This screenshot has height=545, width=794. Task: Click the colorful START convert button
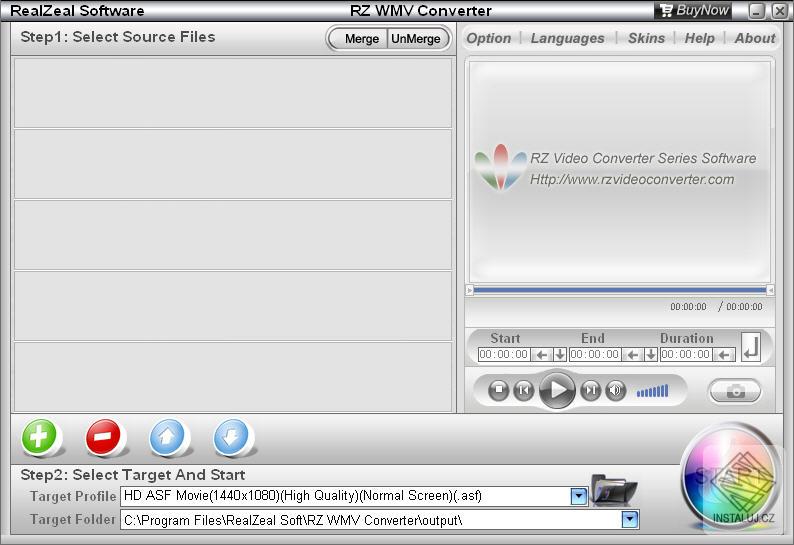pos(730,477)
